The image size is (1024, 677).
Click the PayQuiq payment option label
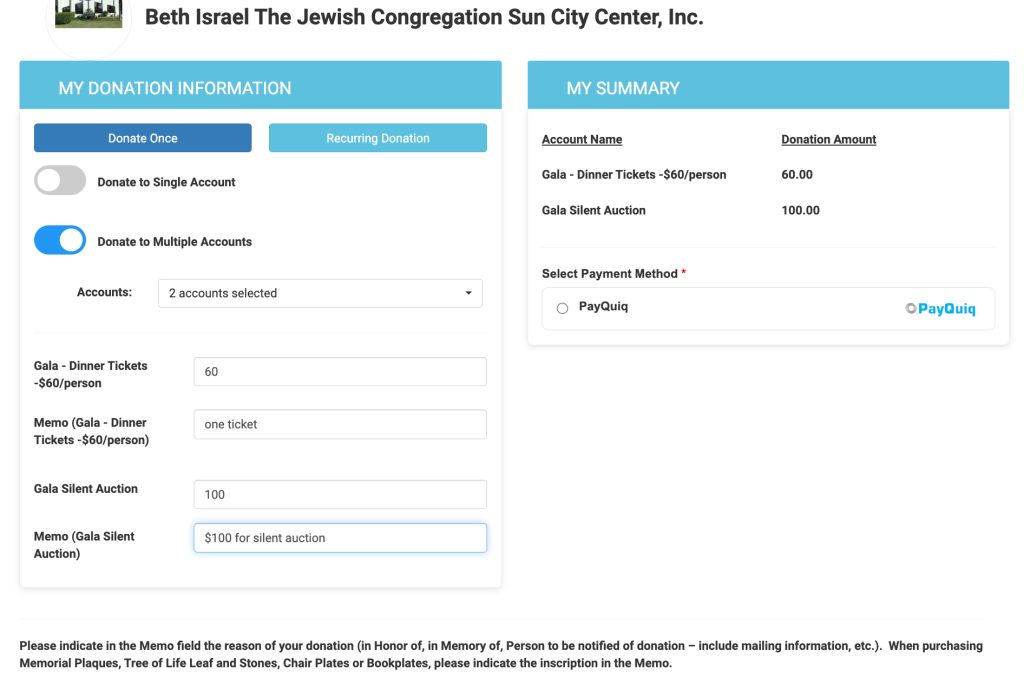coord(603,307)
